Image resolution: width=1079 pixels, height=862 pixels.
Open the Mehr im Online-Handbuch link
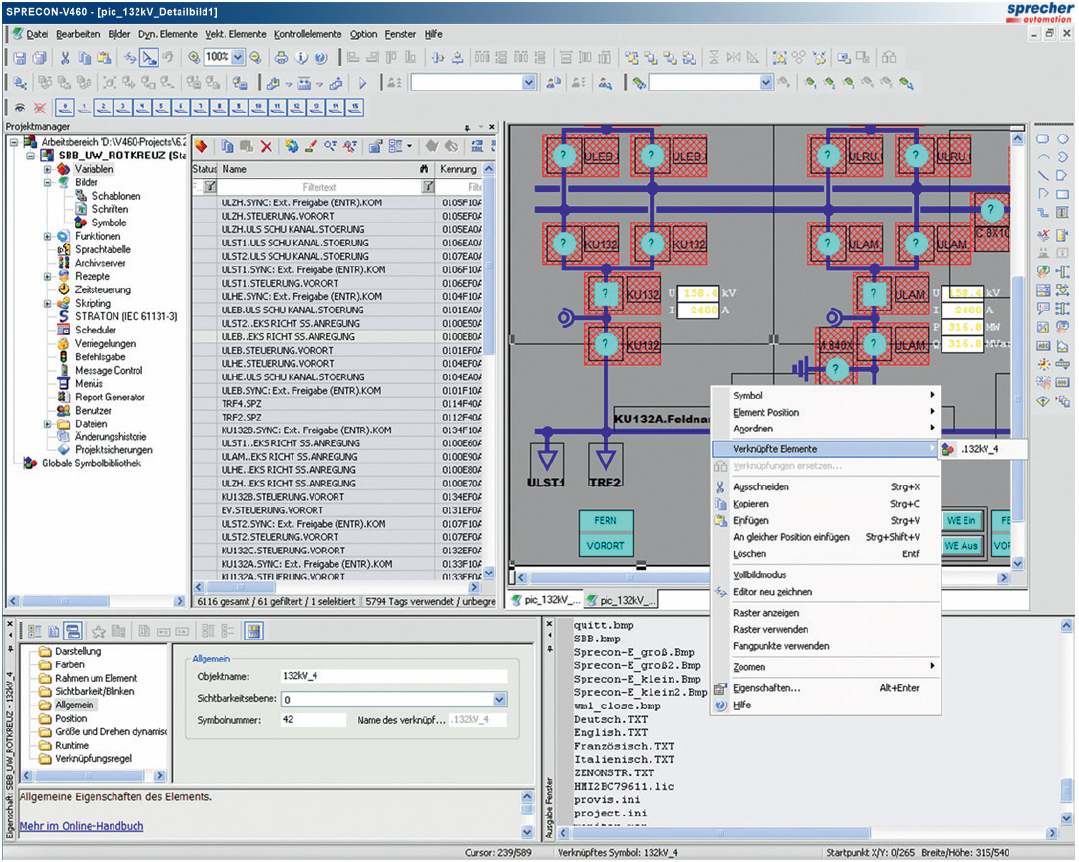coord(81,826)
